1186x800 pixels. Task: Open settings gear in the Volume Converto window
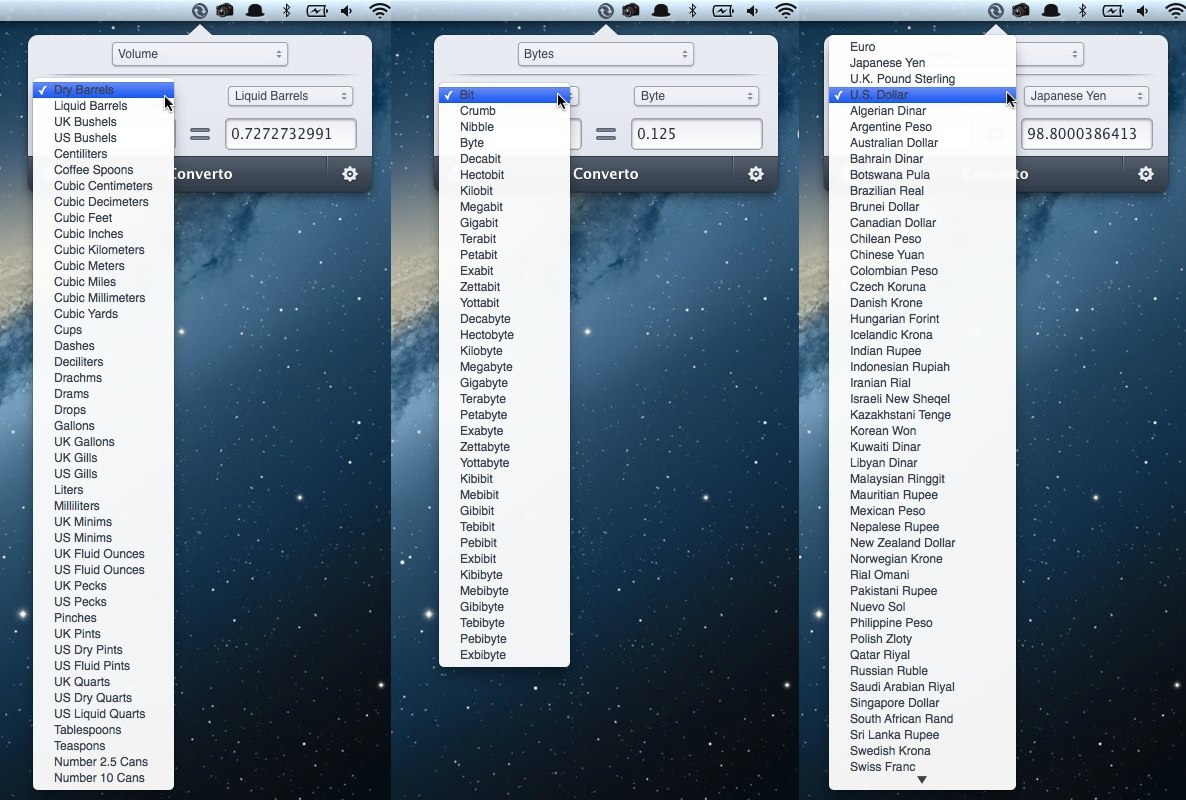click(x=349, y=174)
